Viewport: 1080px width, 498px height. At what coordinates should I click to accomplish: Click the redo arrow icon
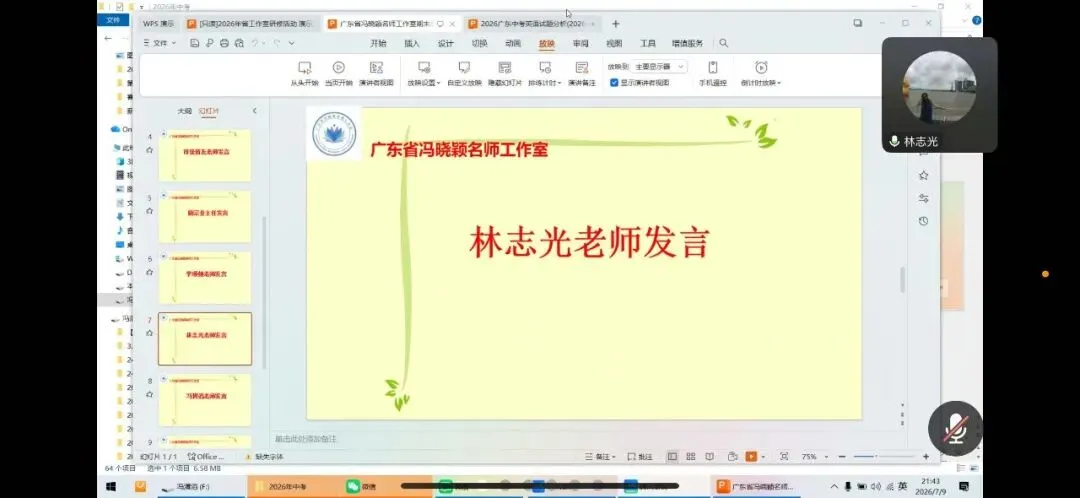tap(276, 43)
